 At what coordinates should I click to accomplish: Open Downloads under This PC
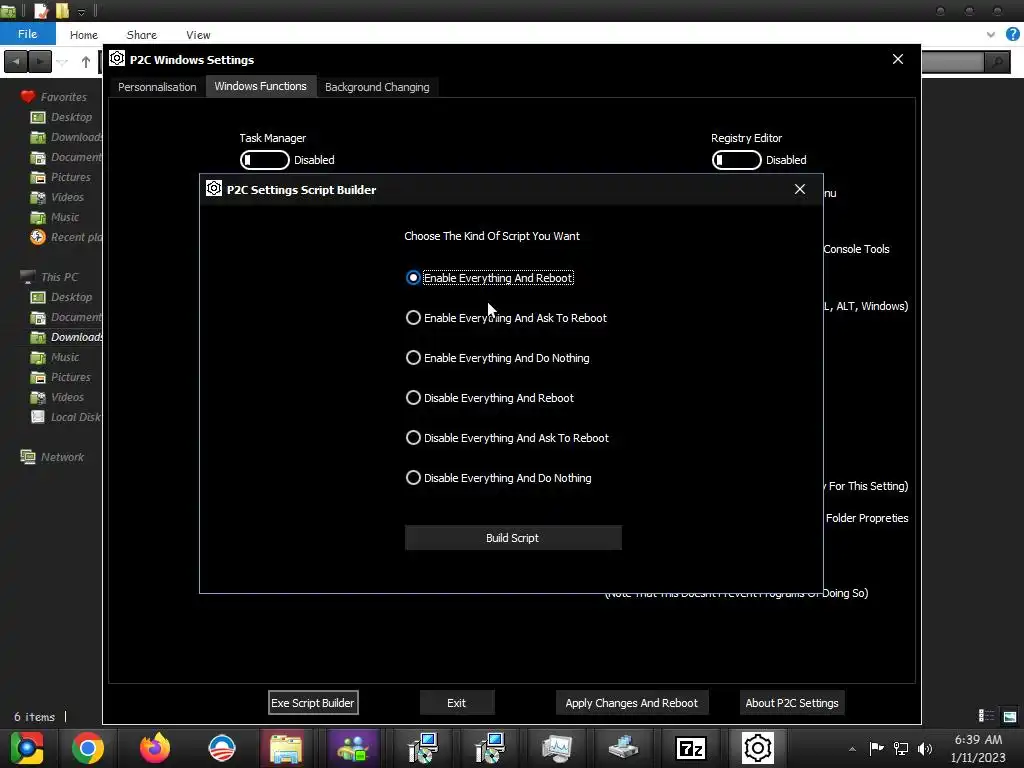[67, 337]
